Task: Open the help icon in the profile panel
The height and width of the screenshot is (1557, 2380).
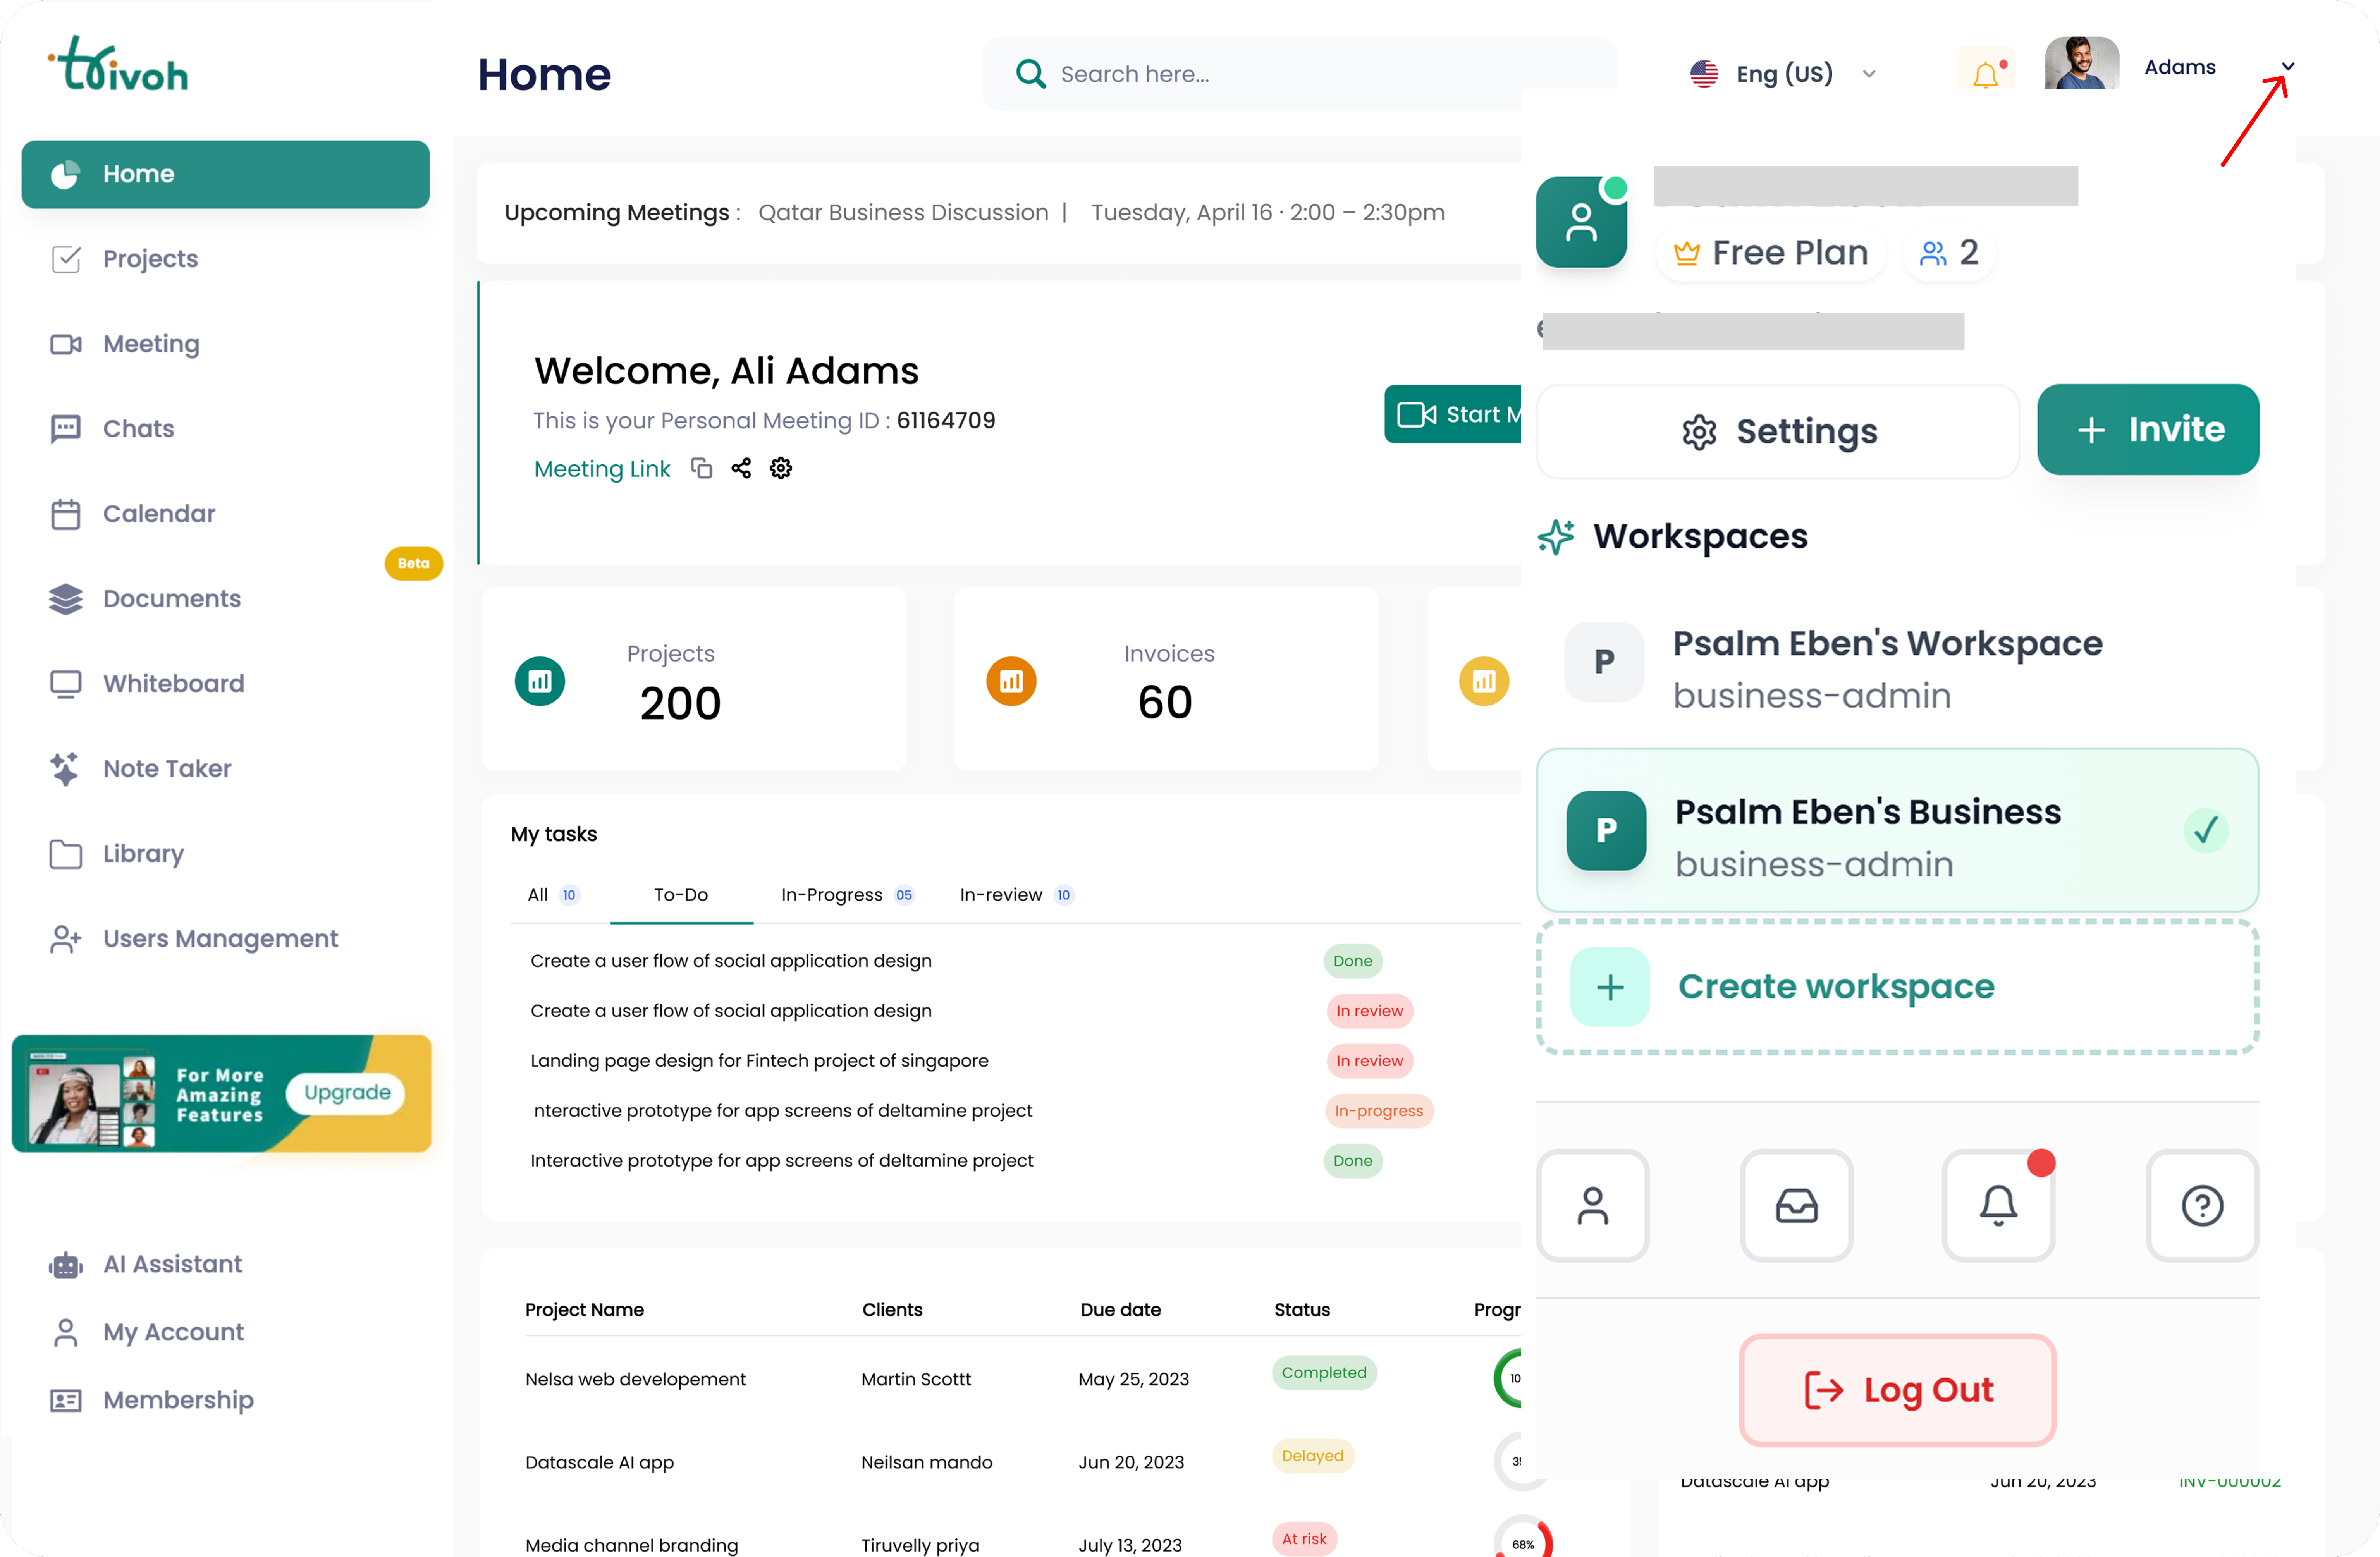Action: [2201, 1205]
